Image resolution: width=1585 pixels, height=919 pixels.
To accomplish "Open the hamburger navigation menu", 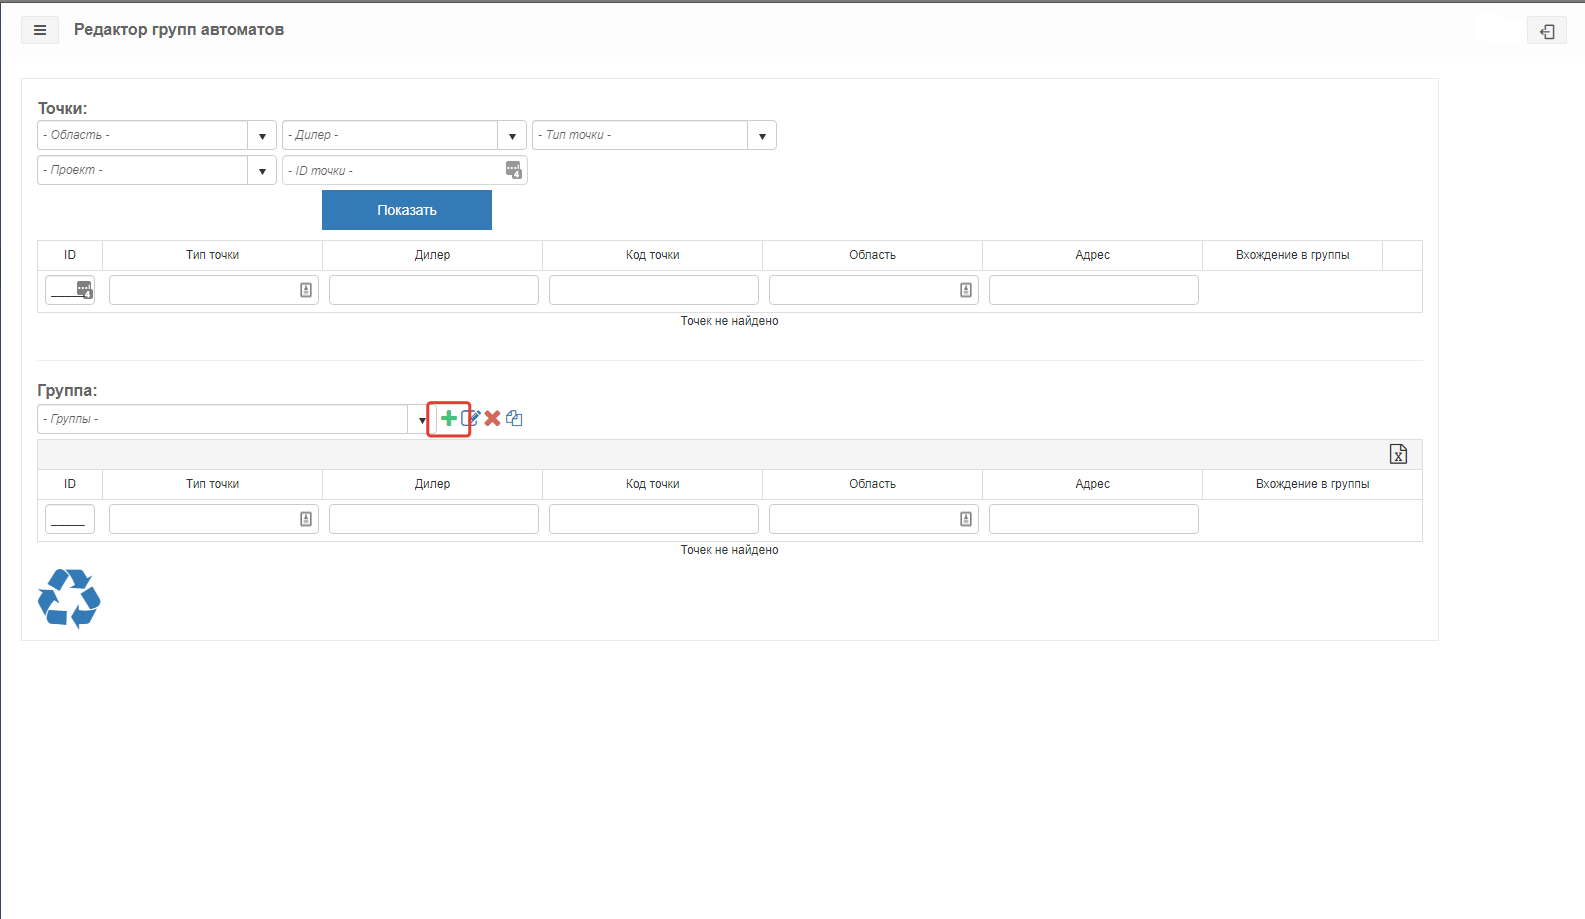I will [40, 30].
